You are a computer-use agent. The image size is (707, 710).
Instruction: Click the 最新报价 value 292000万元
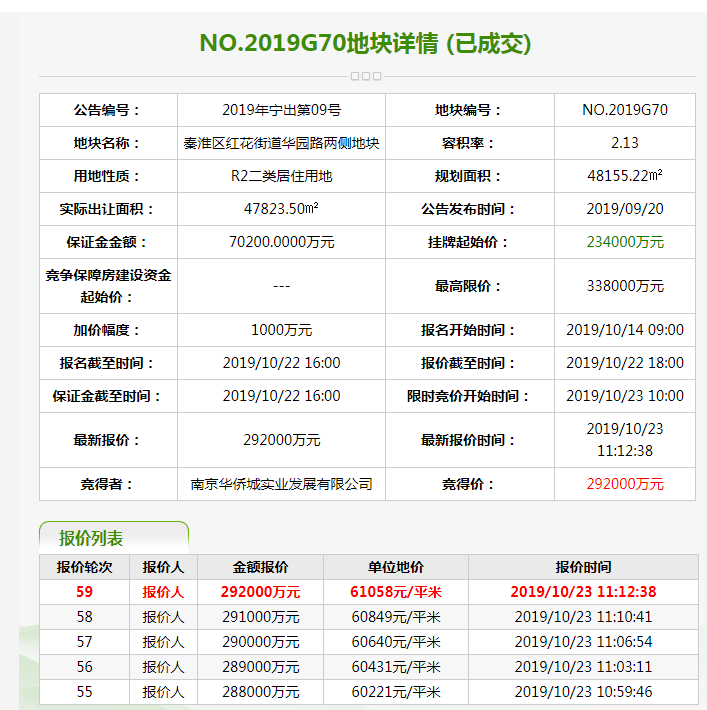(281, 440)
